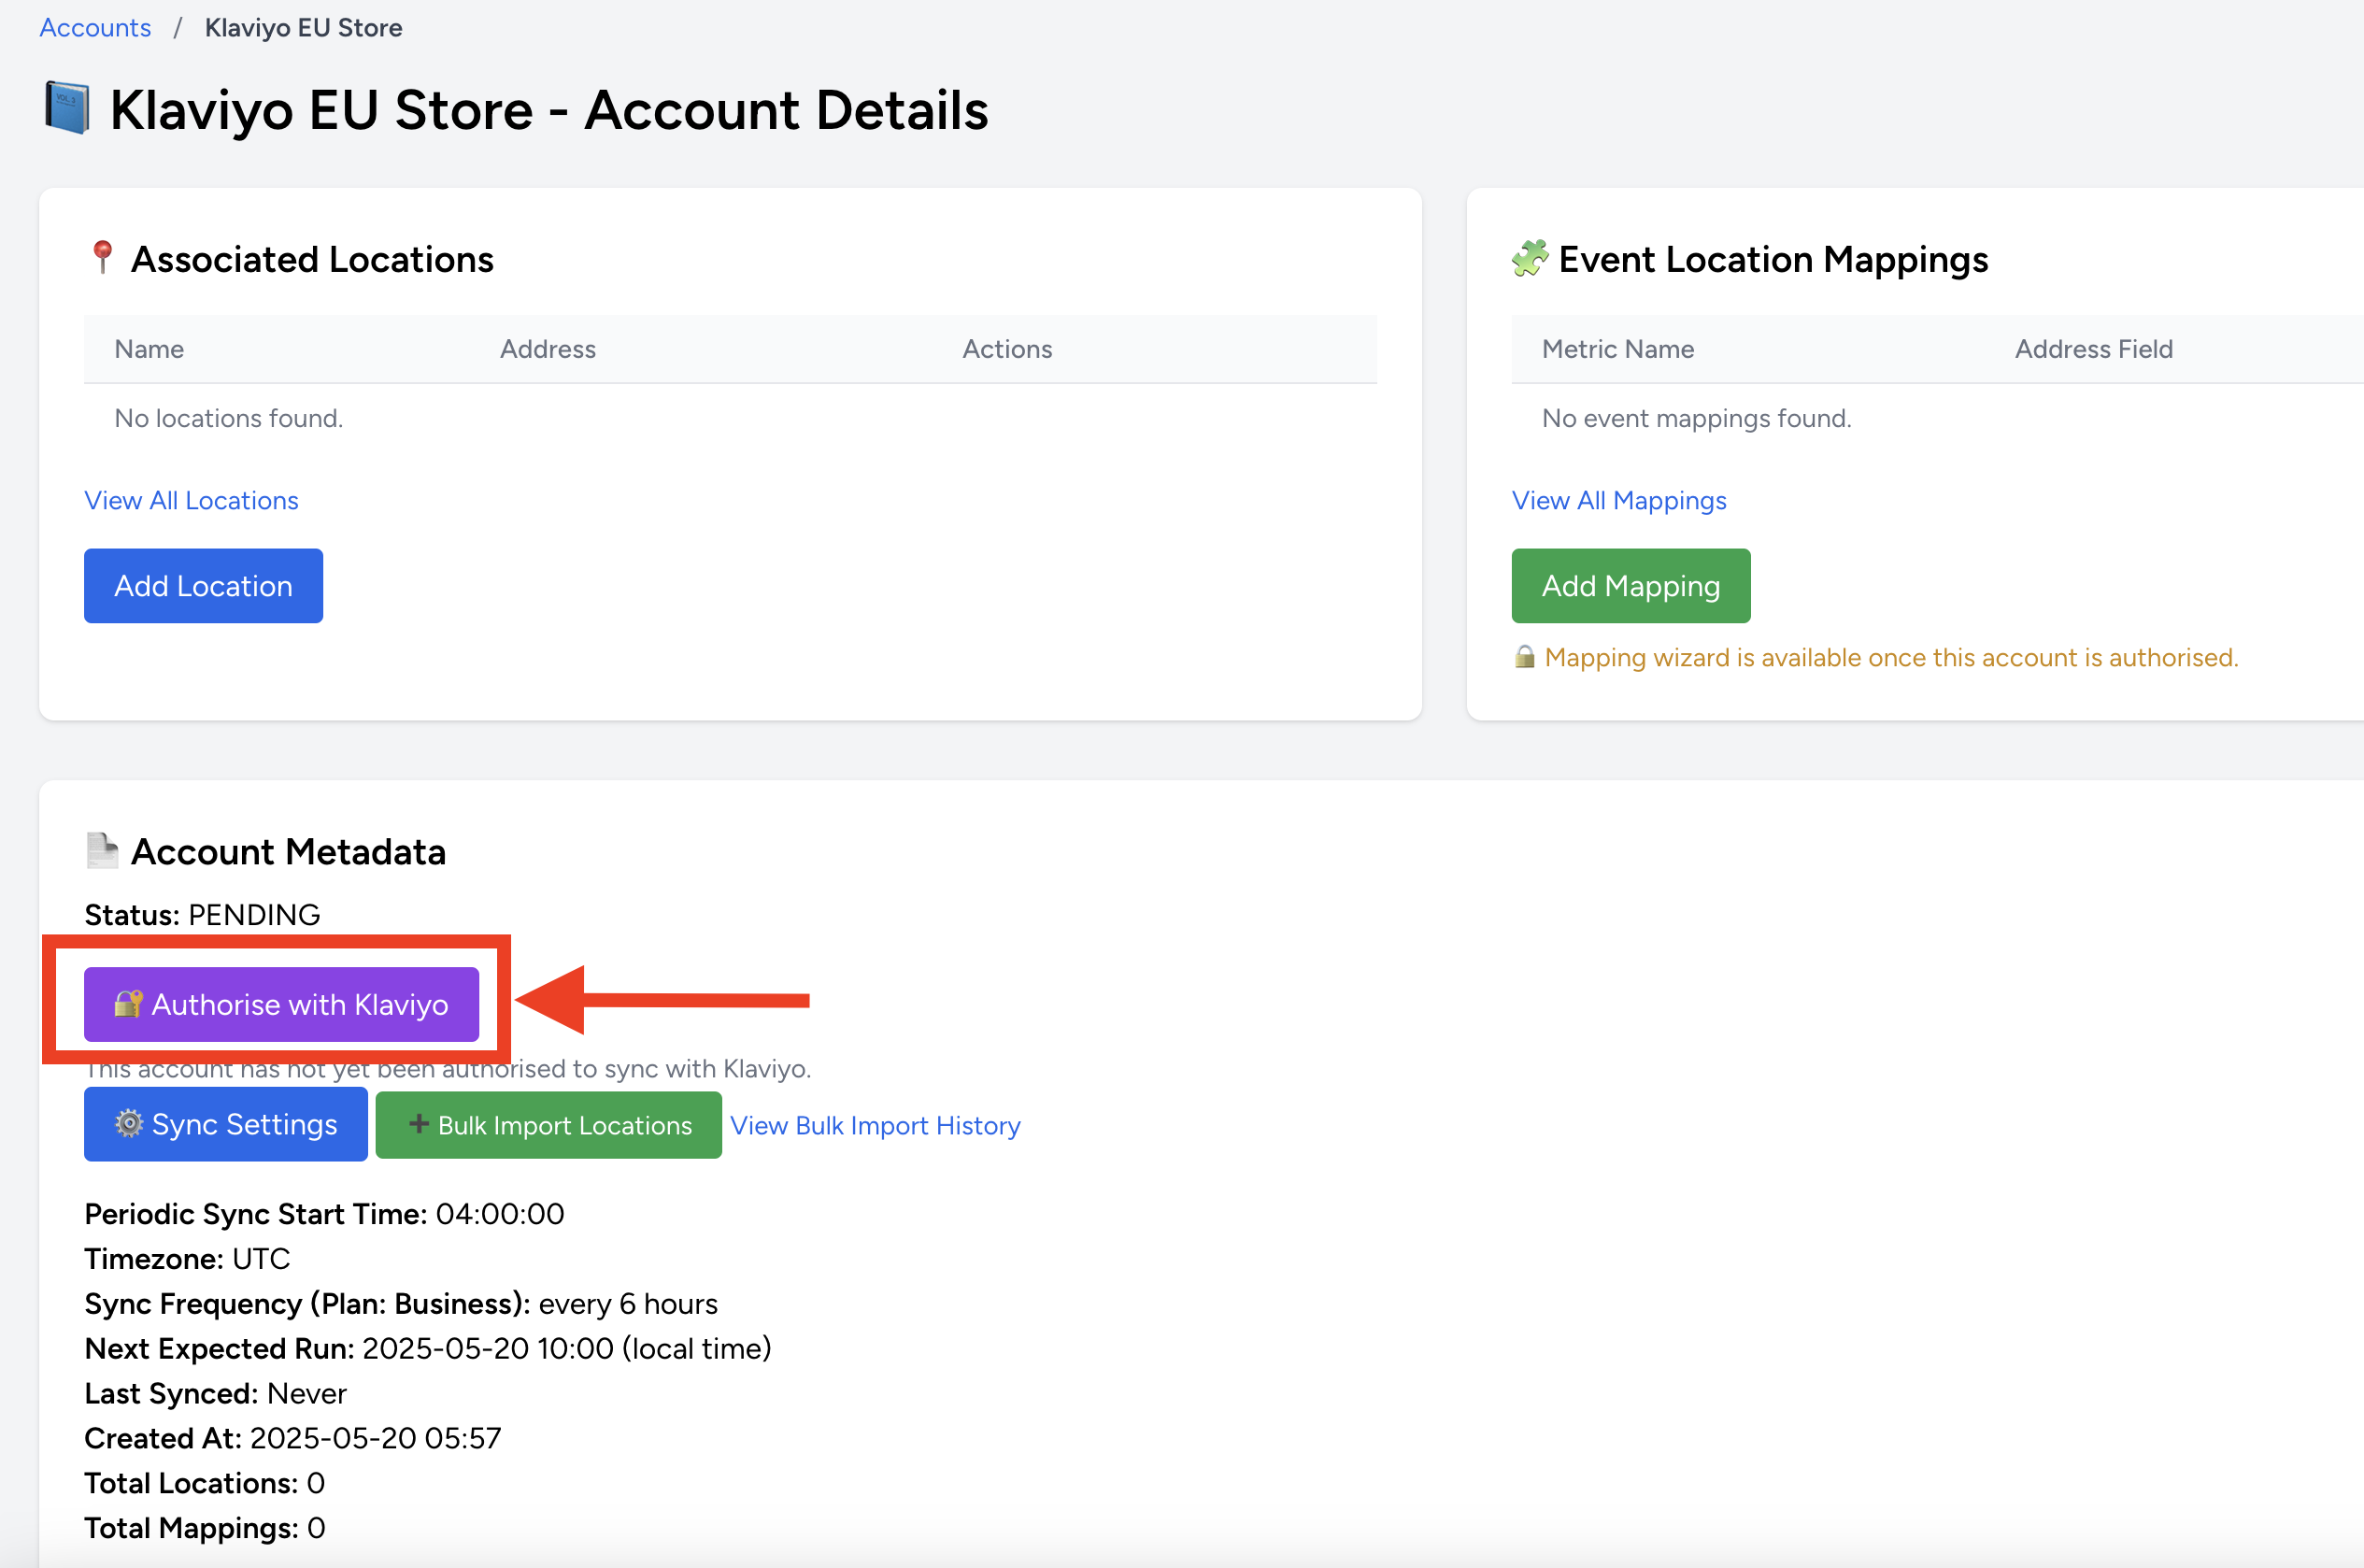The height and width of the screenshot is (1568, 2364).
Task: Click the Klaviyo EU Store breadcrumb text
Action: [x=303, y=28]
